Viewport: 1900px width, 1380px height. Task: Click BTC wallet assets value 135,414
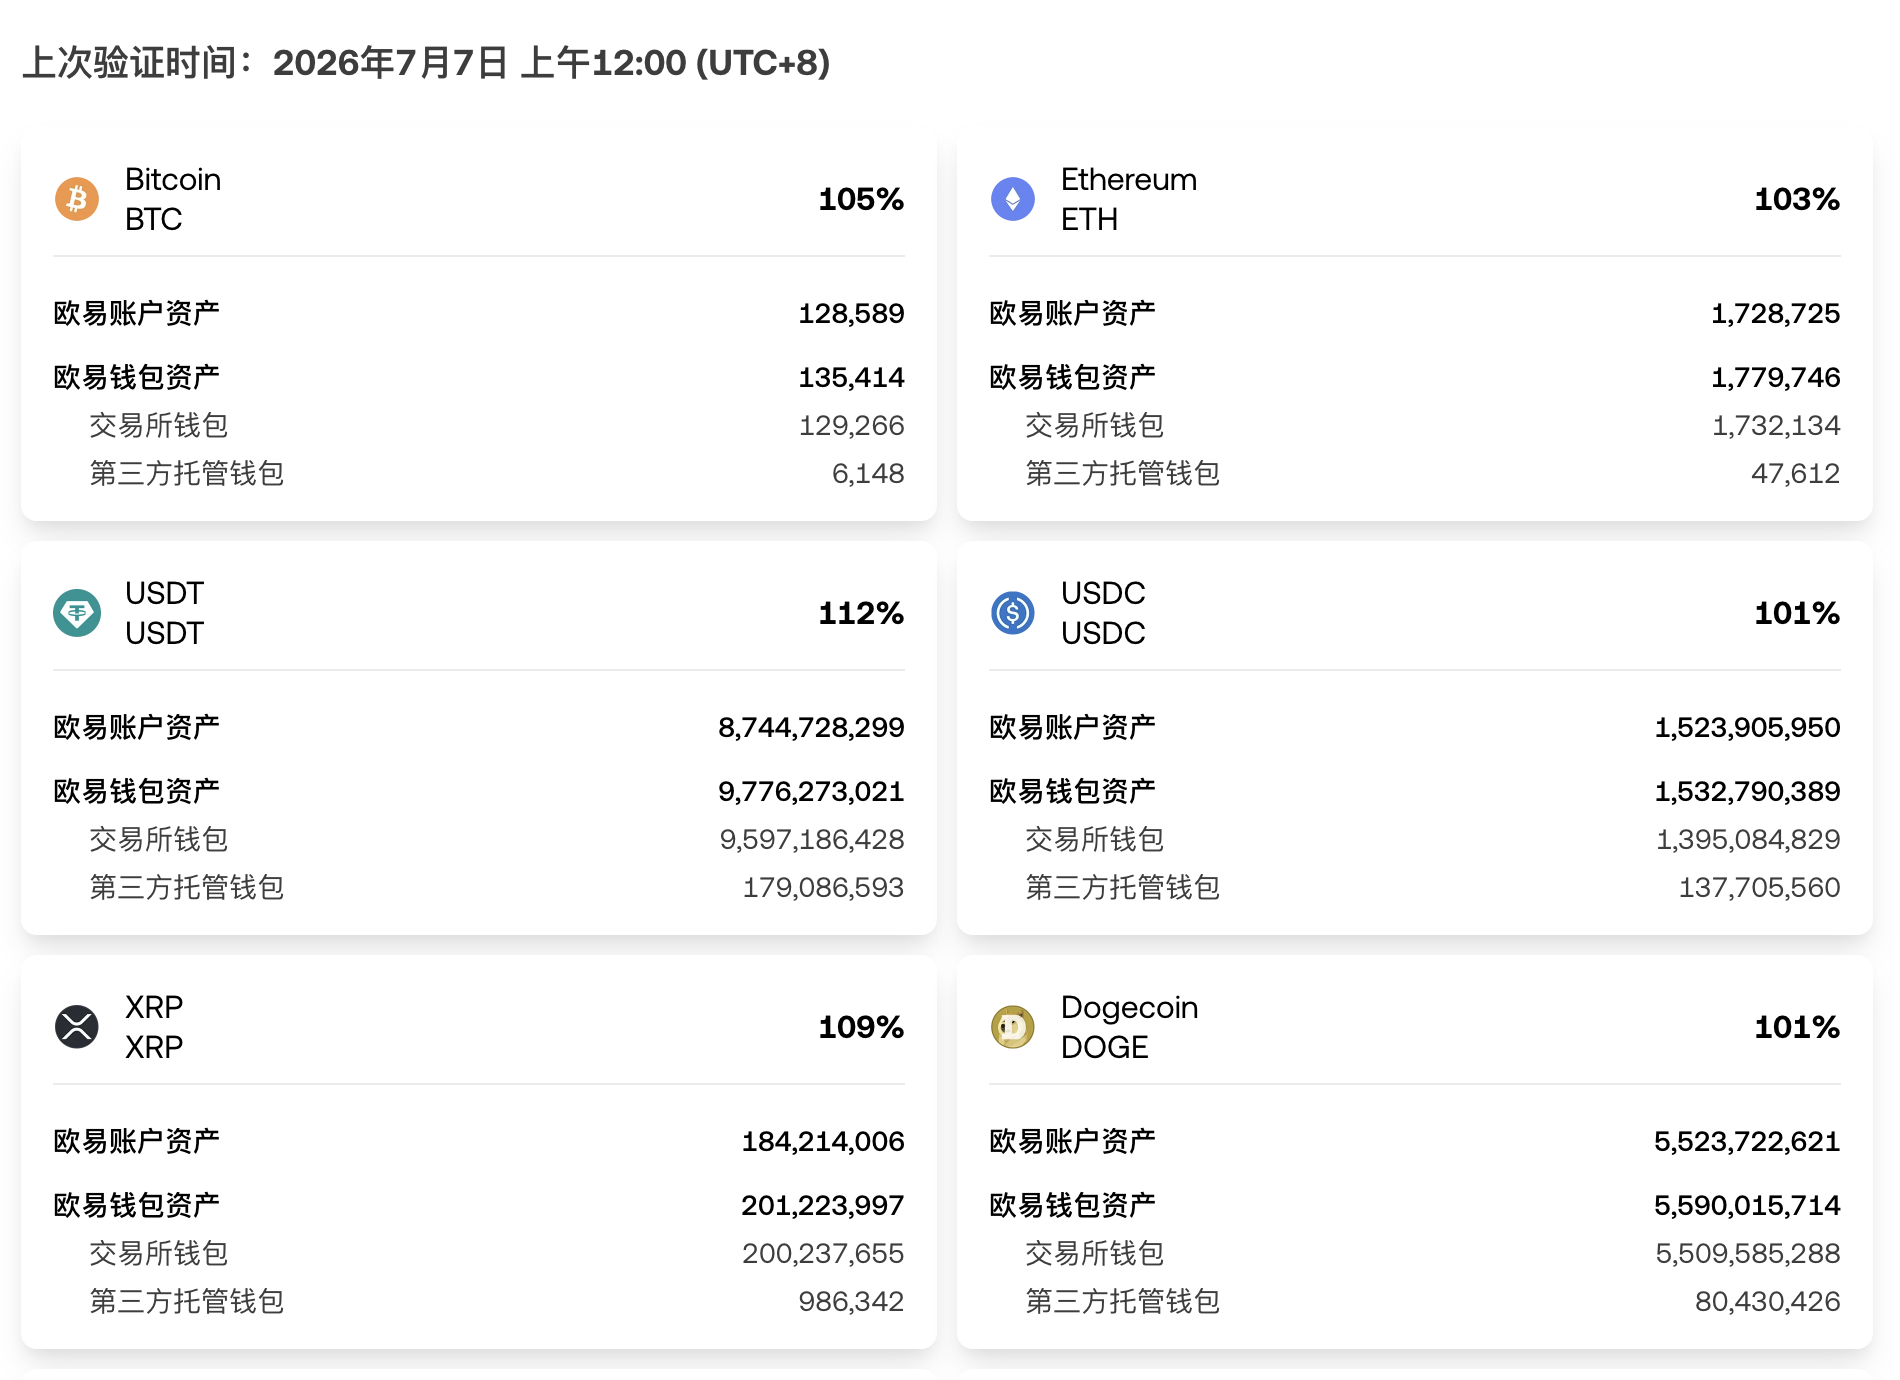tap(851, 378)
